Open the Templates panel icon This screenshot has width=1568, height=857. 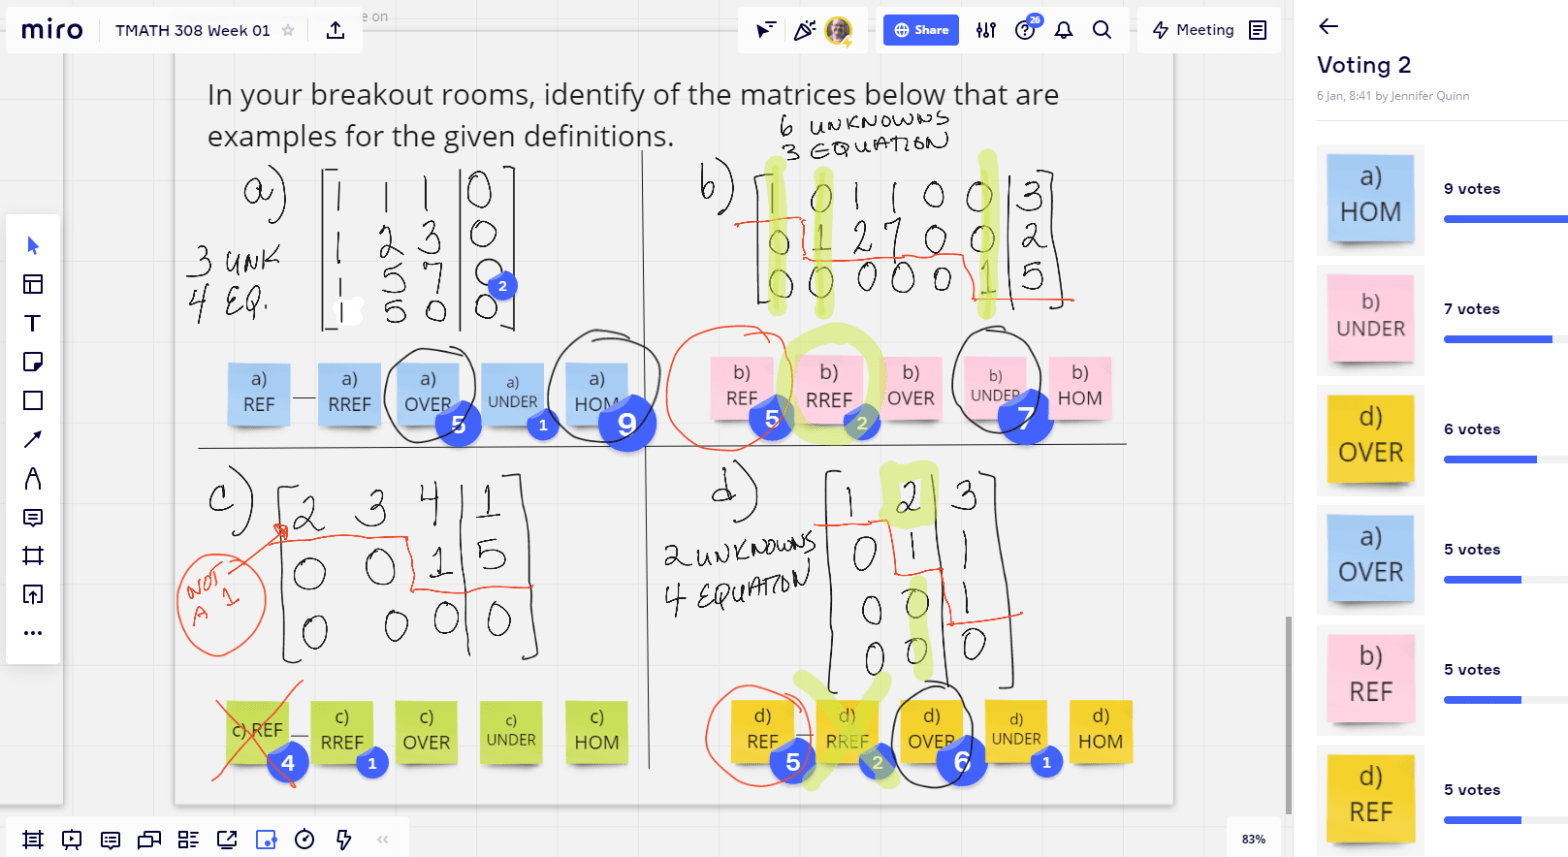33,285
